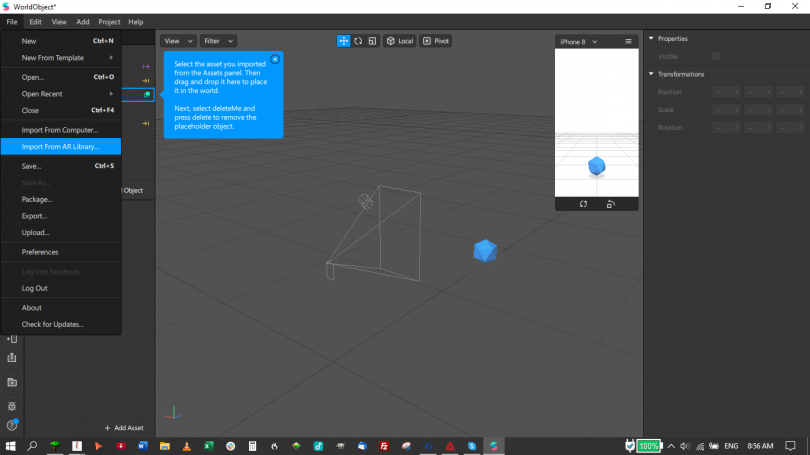The width and height of the screenshot is (810, 455).
Task: Open the bug report icon
Action: click(x=12, y=406)
